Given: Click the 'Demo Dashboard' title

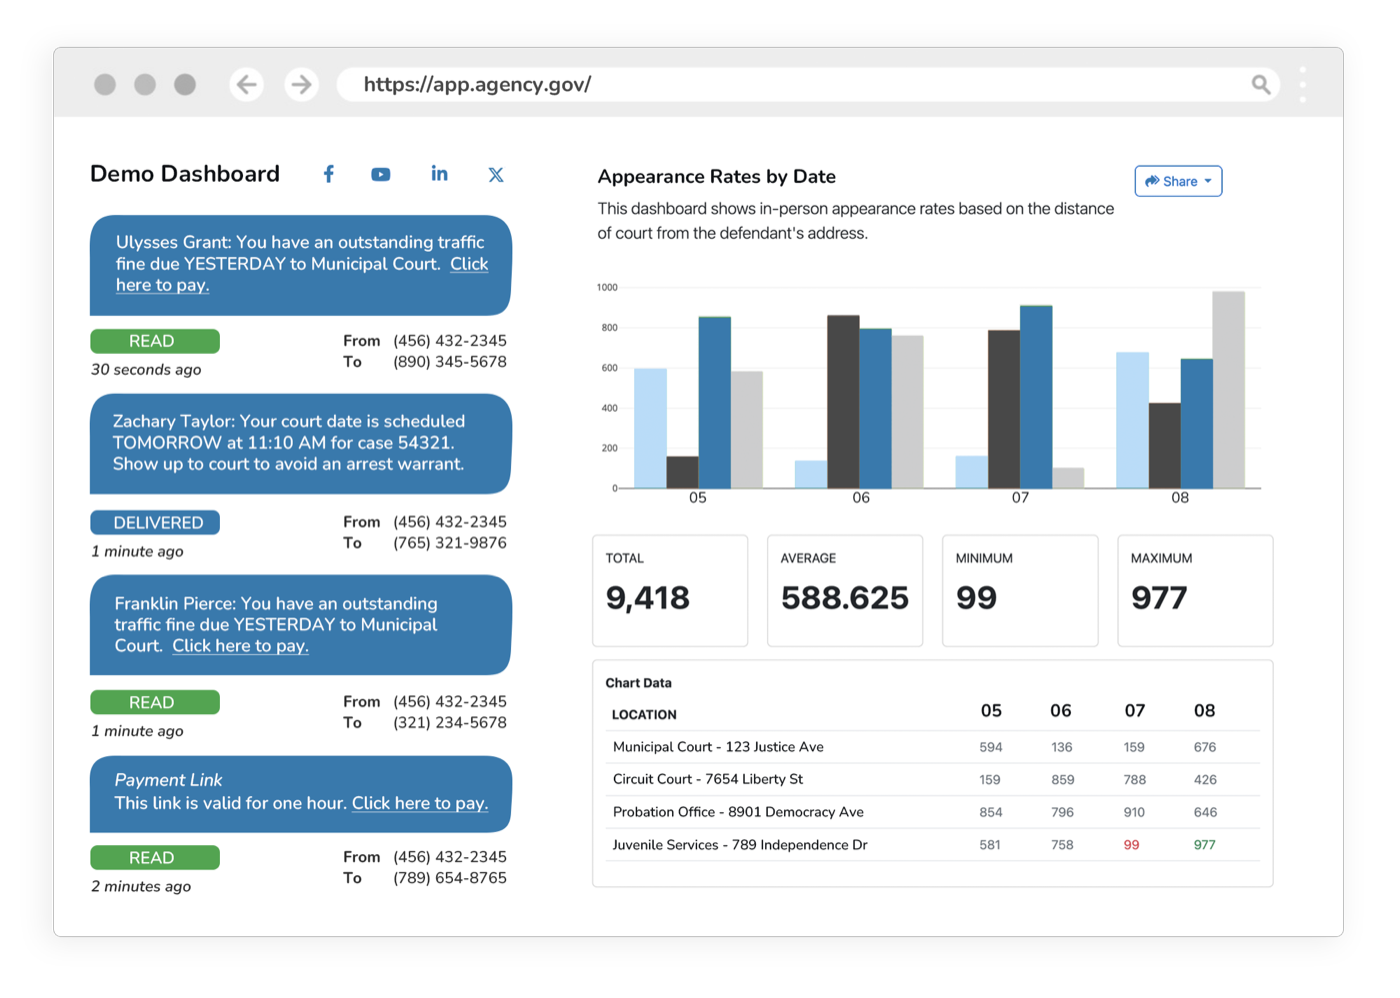Looking at the screenshot, I should (x=185, y=174).
